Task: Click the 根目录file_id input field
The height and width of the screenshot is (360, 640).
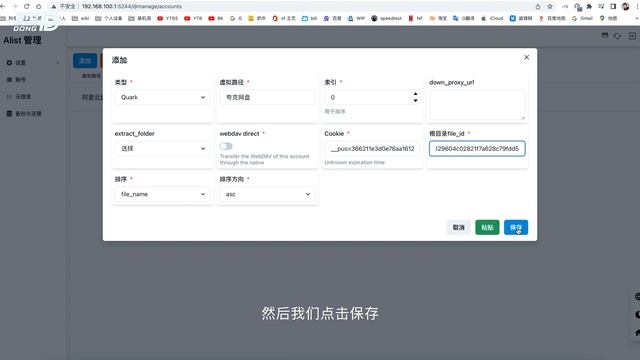Action: pyautogui.click(x=477, y=149)
